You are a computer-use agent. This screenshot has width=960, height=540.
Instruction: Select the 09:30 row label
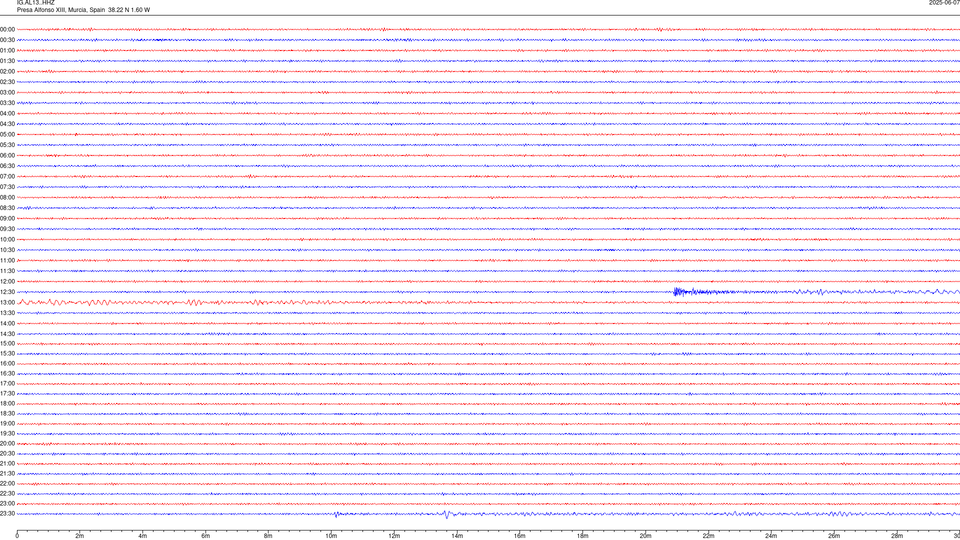point(7,229)
